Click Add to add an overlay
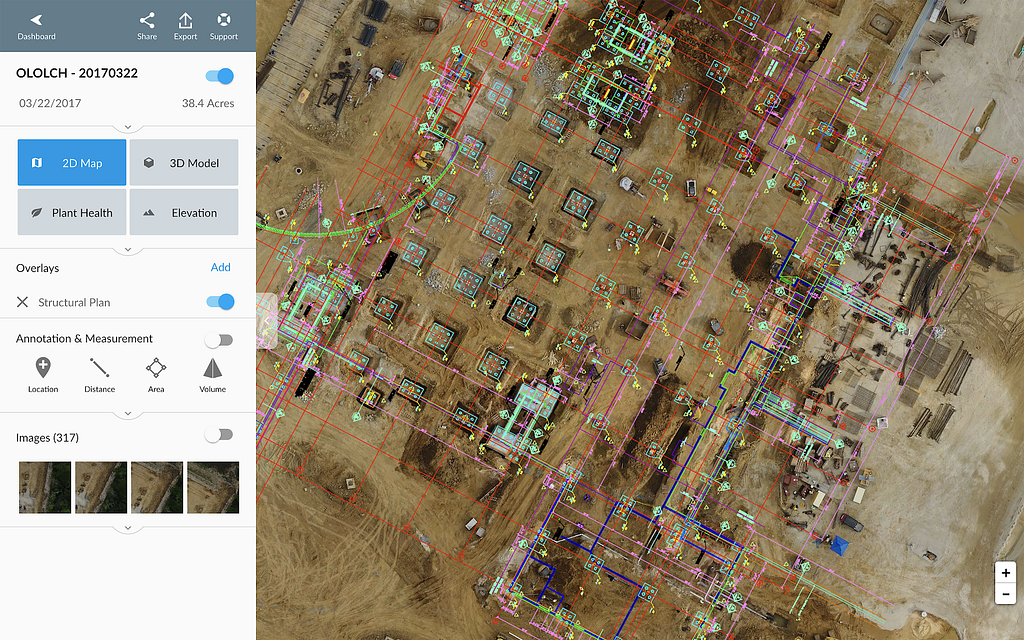 click(x=221, y=267)
